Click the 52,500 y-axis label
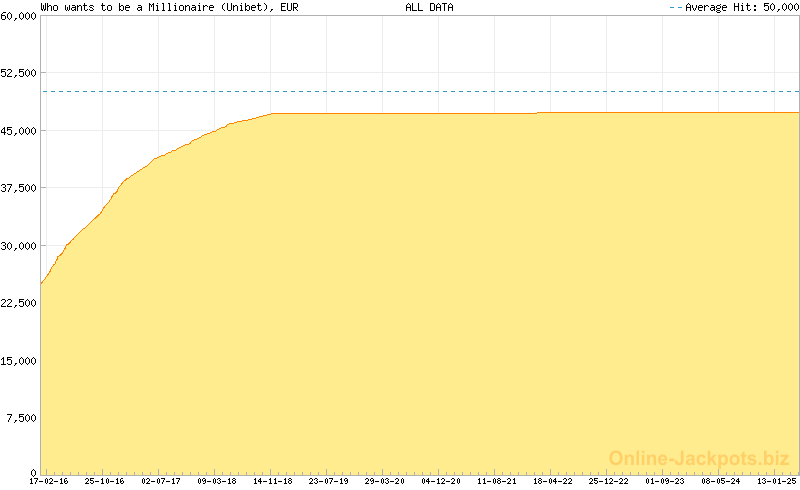Screen dimensions: 800x490 pos(19,73)
